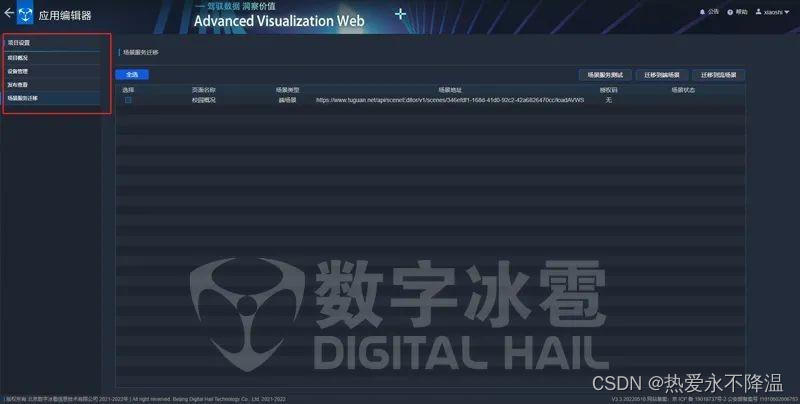Screen dimensions: 800x404
Task: Click the 场景地址 column header
Action: click(450, 90)
